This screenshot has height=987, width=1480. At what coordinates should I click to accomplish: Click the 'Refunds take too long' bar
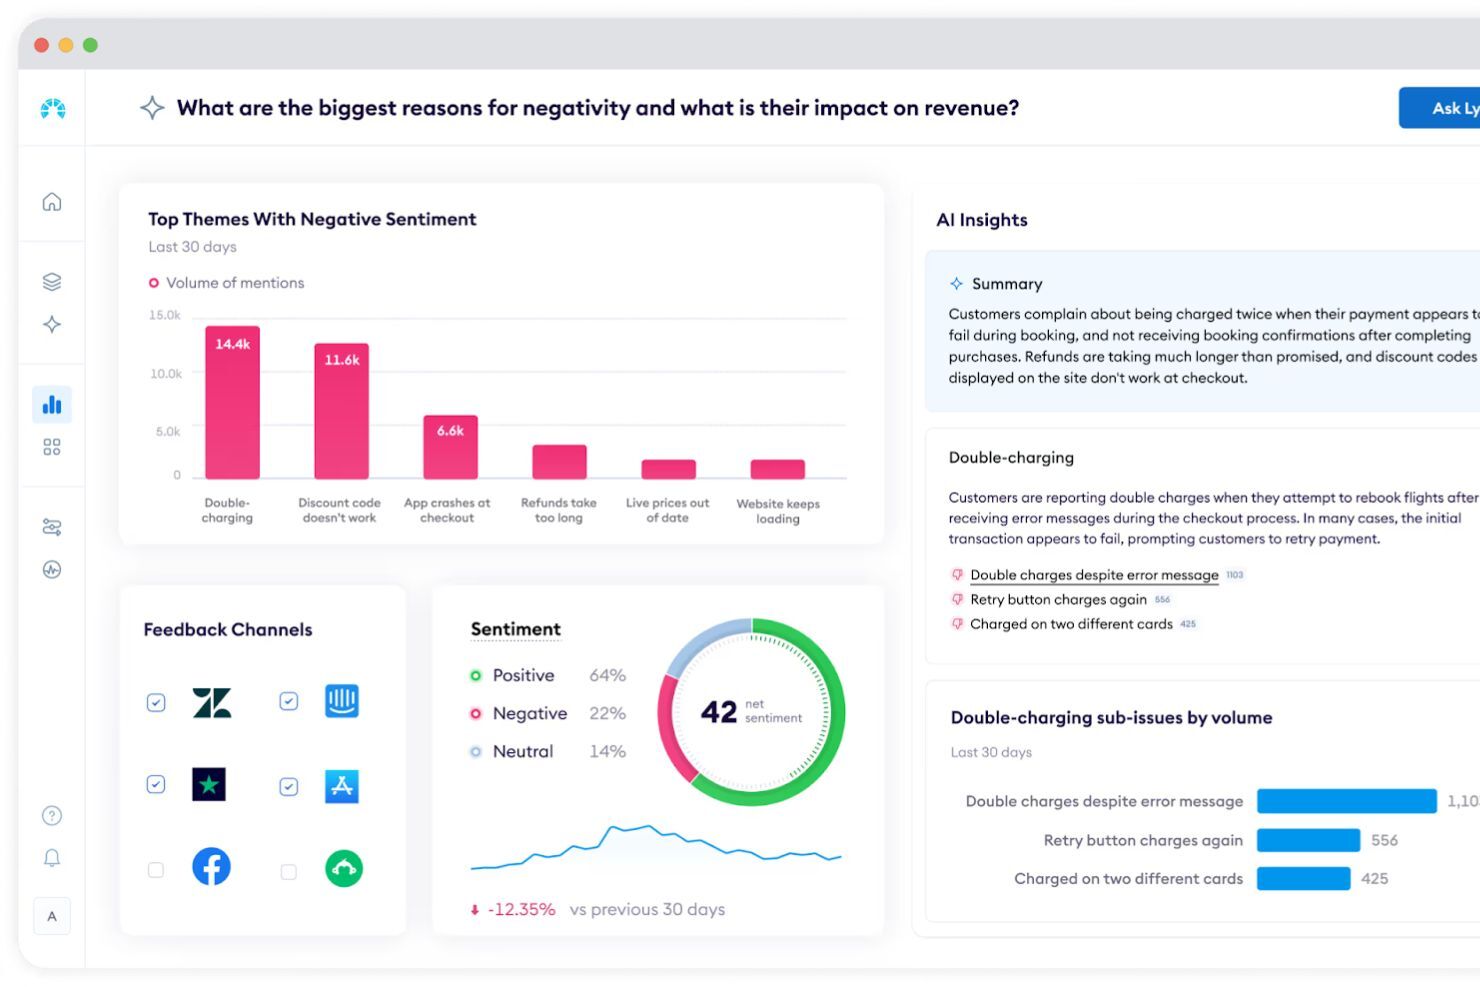(559, 462)
